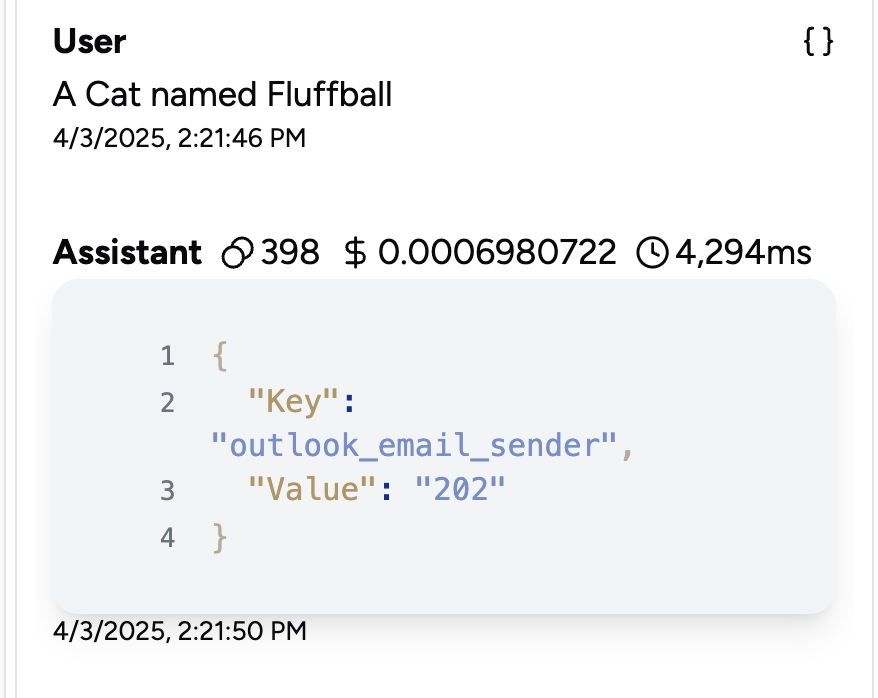Click the message text 'A Cat named Fluffball'
The image size is (878, 698).
(x=222, y=94)
